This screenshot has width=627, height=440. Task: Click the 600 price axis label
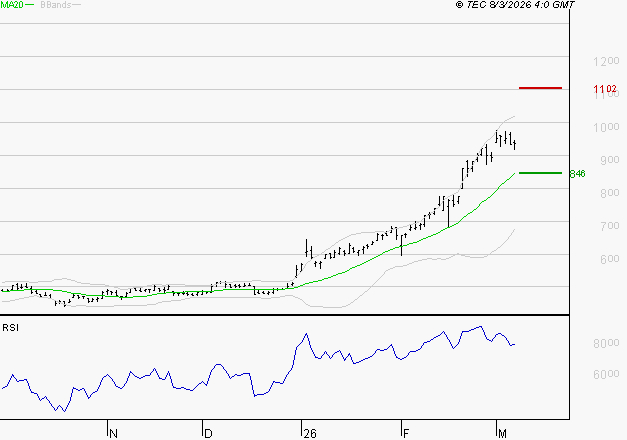[x=610, y=259]
